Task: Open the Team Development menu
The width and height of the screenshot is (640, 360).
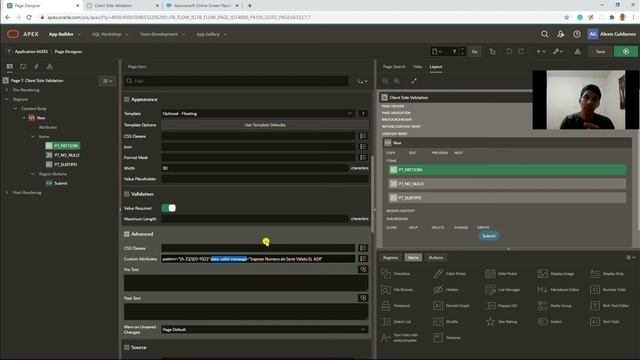Action: point(162,34)
